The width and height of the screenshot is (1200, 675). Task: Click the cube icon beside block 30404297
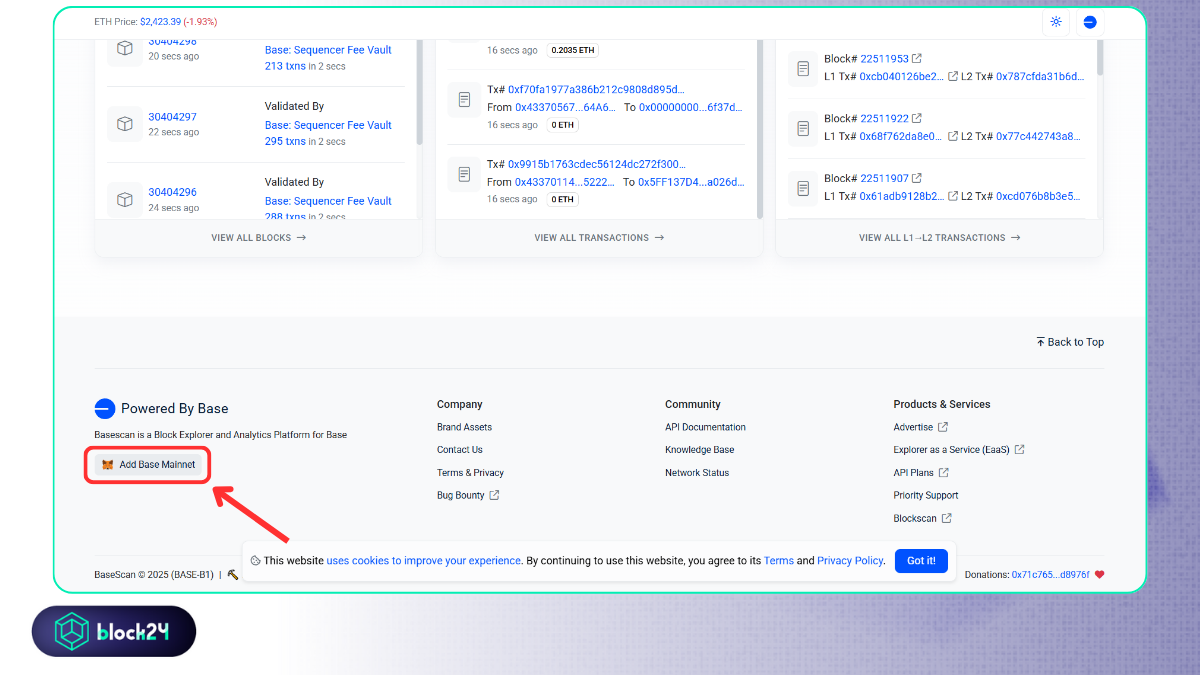[x=125, y=124]
